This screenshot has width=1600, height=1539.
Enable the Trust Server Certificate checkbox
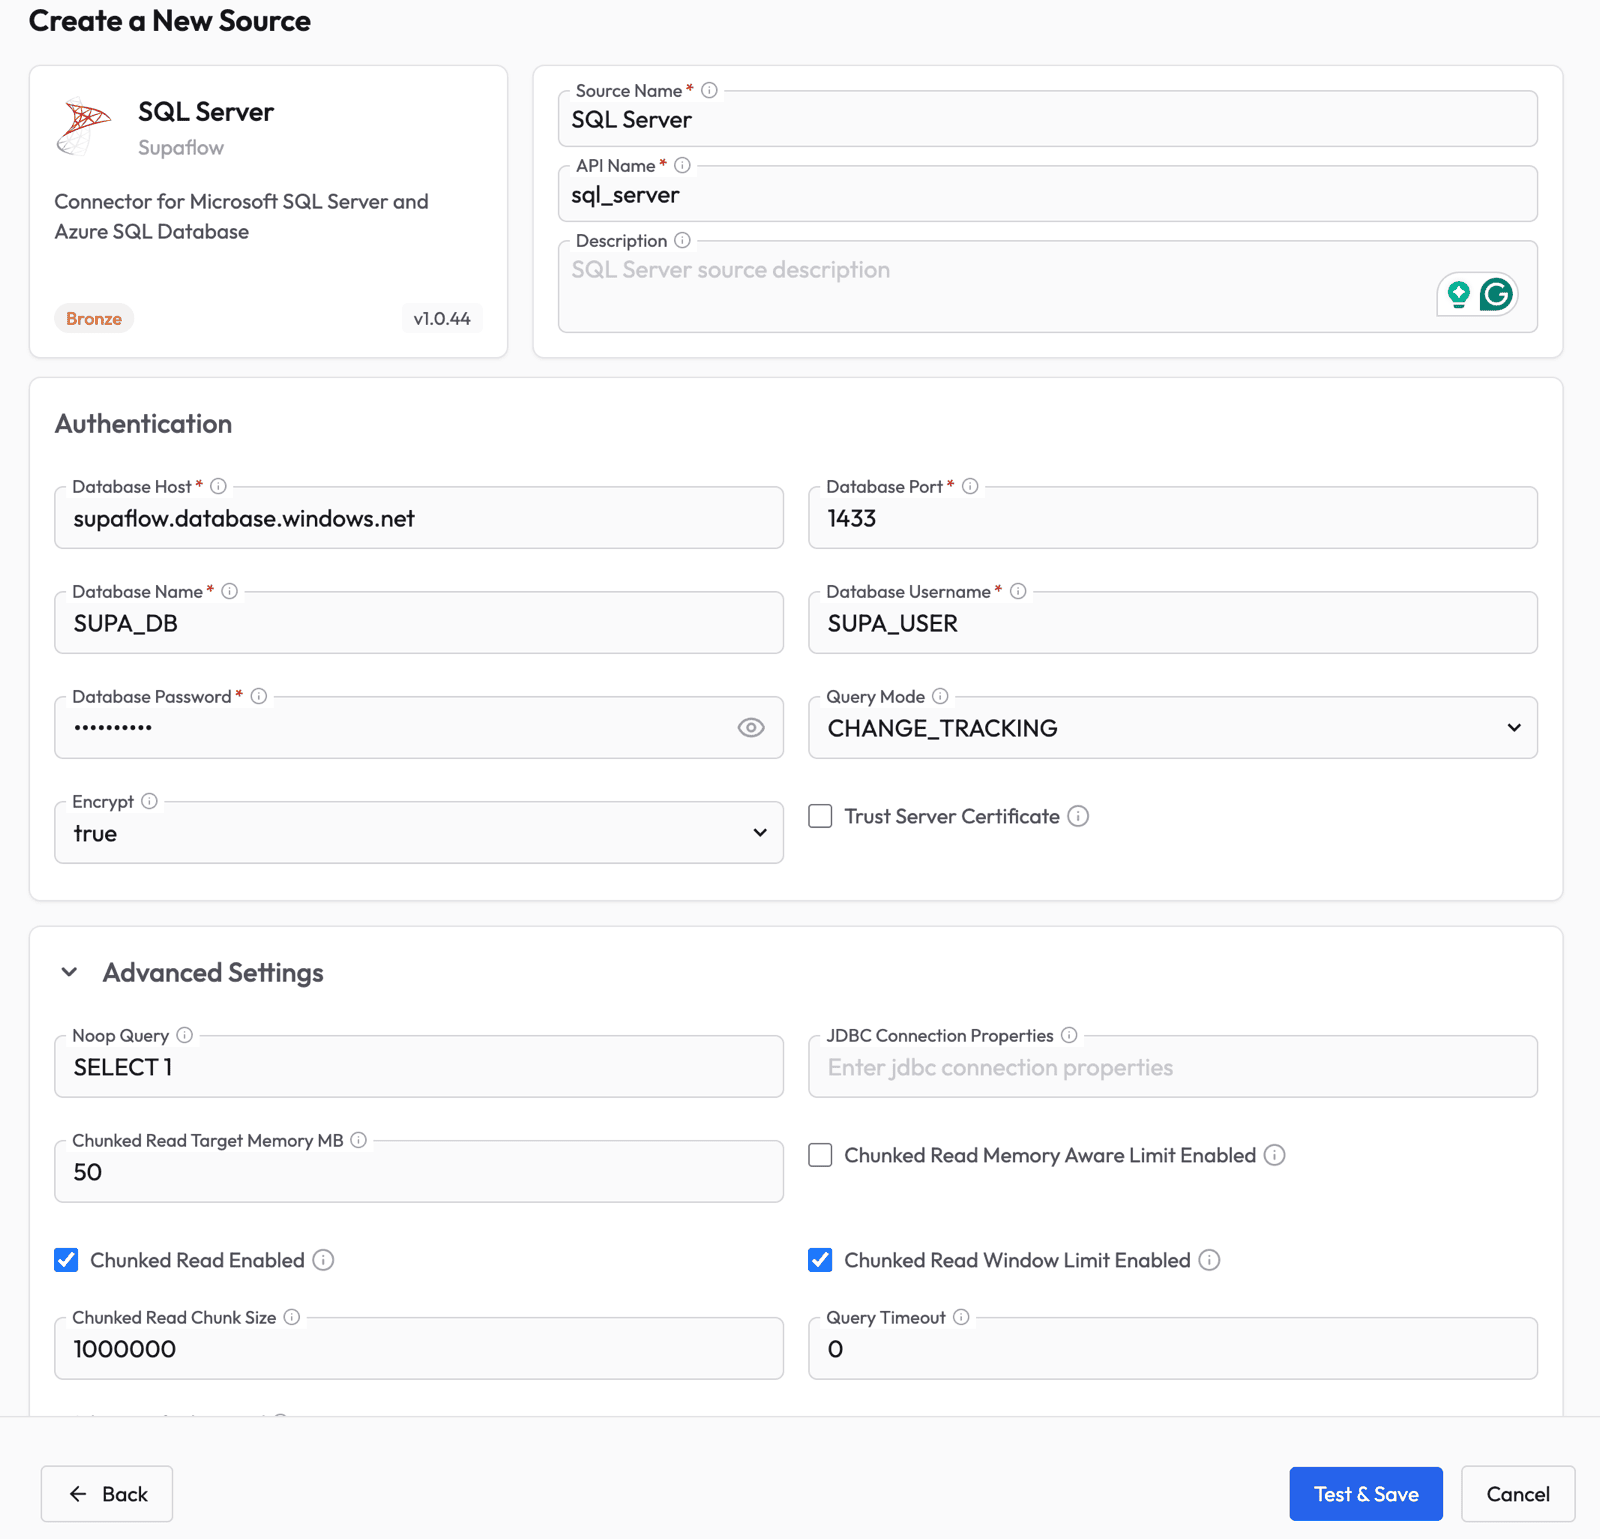[x=820, y=816]
